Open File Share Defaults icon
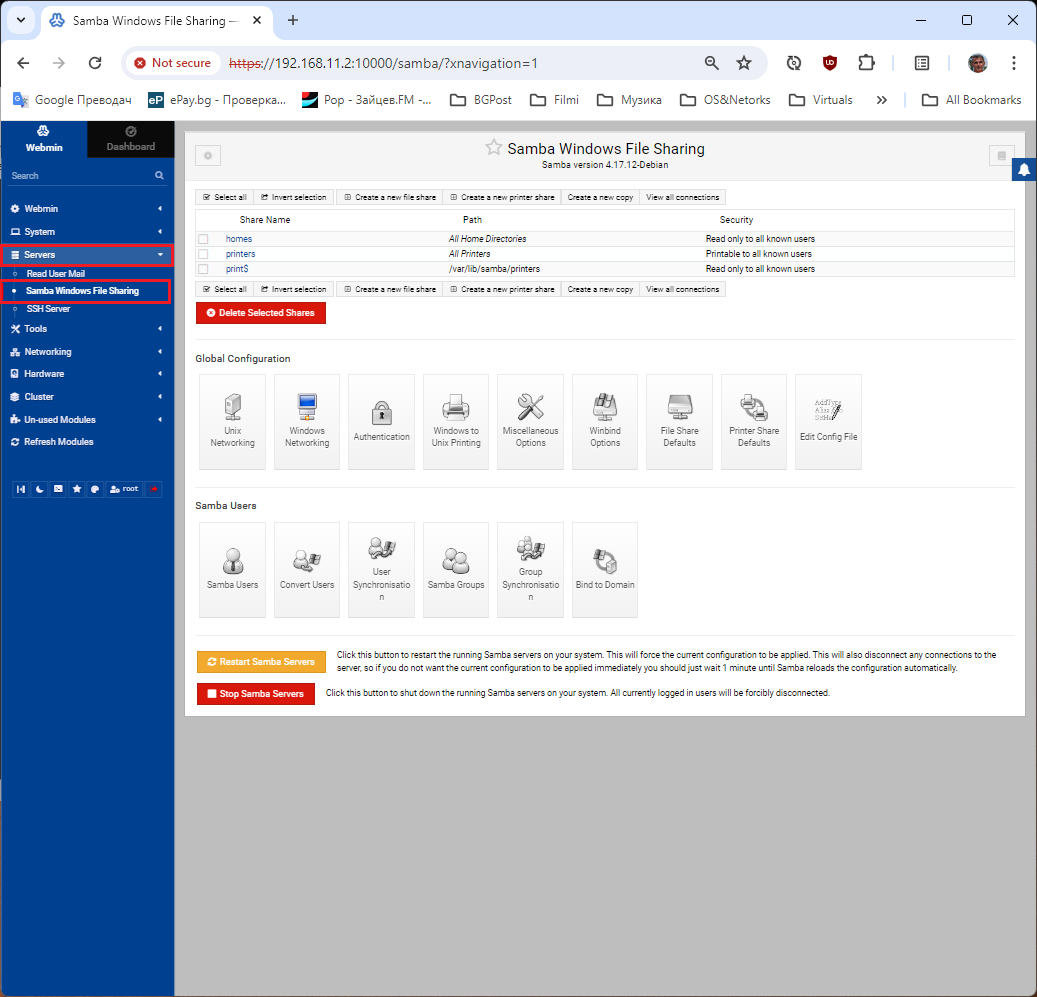1037x997 pixels. [x=679, y=422]
